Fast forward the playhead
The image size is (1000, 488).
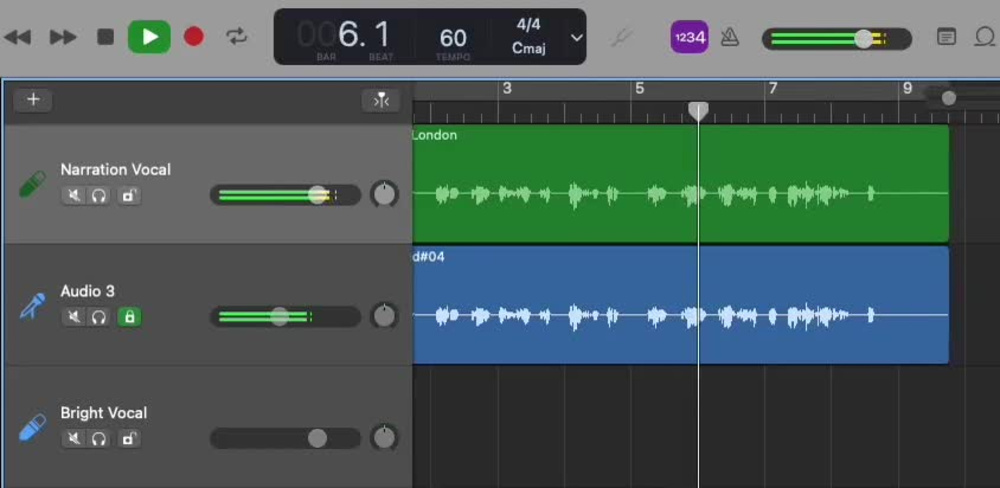click(63, 37)
